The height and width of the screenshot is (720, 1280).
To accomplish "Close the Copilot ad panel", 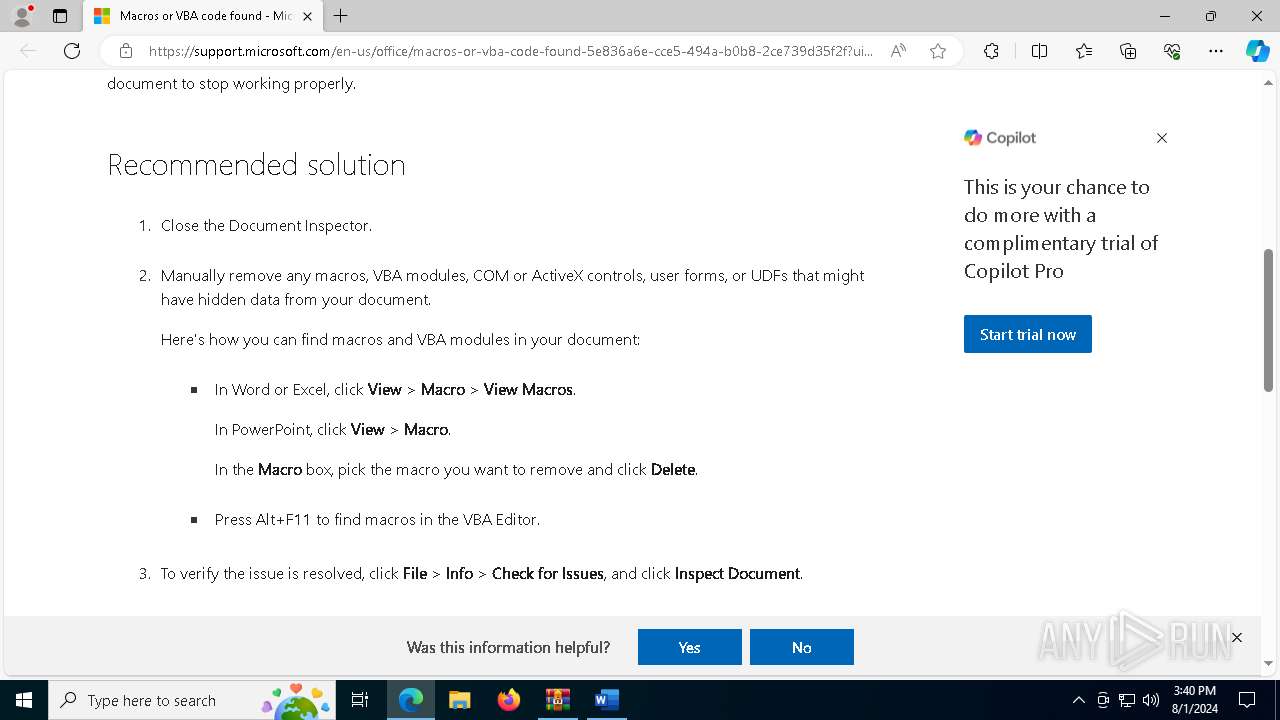I will click(1161, 138).
